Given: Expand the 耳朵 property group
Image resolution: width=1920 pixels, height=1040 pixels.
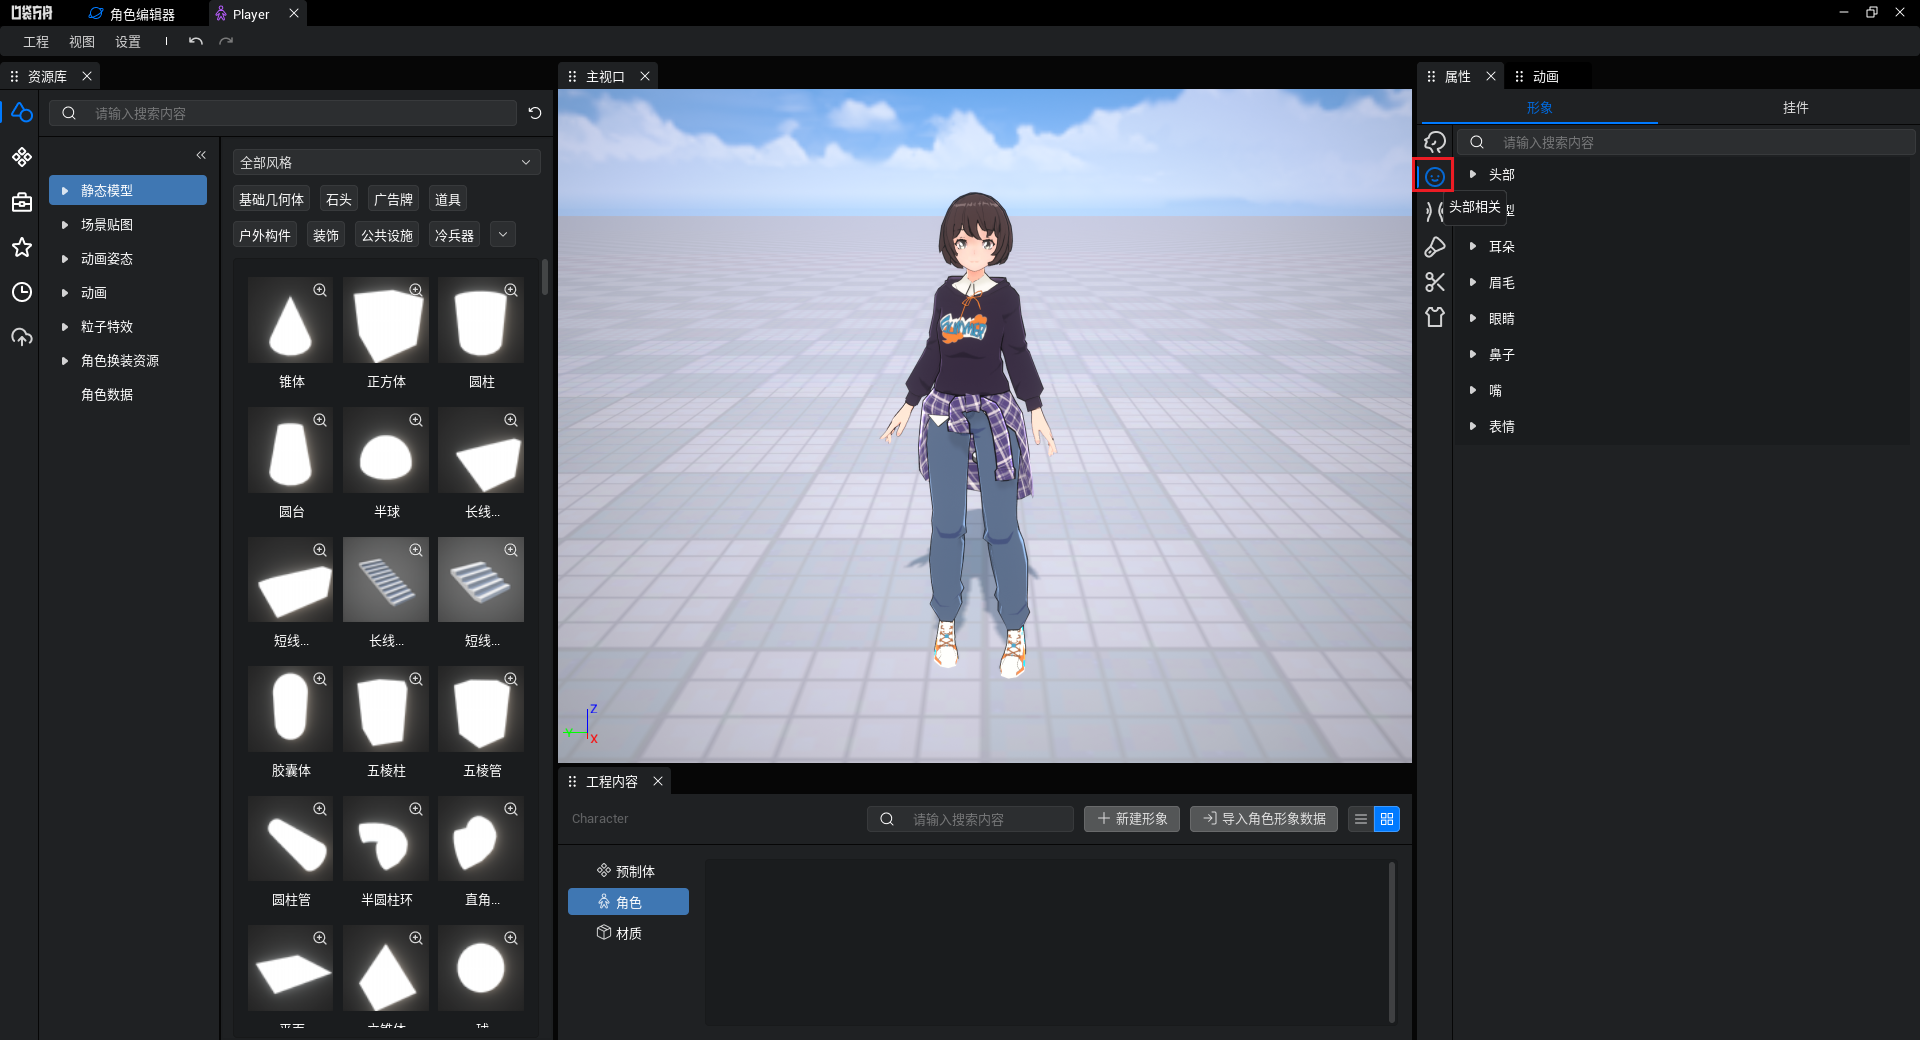Looking at the screenshot, I should click(1473, 246).
